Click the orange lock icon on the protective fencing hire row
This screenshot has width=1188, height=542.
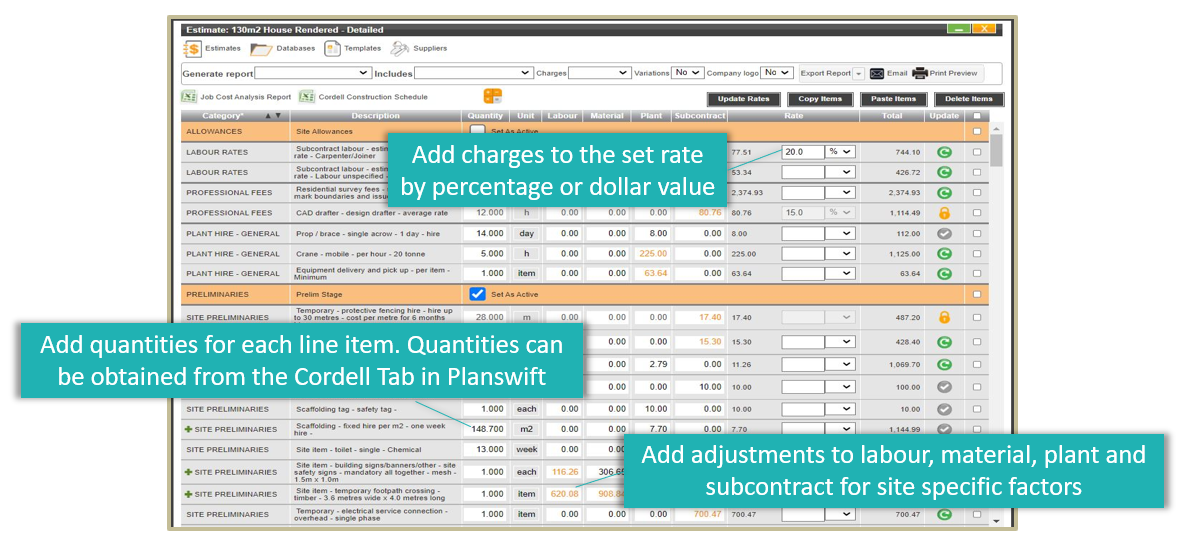[x=943, y=318]
